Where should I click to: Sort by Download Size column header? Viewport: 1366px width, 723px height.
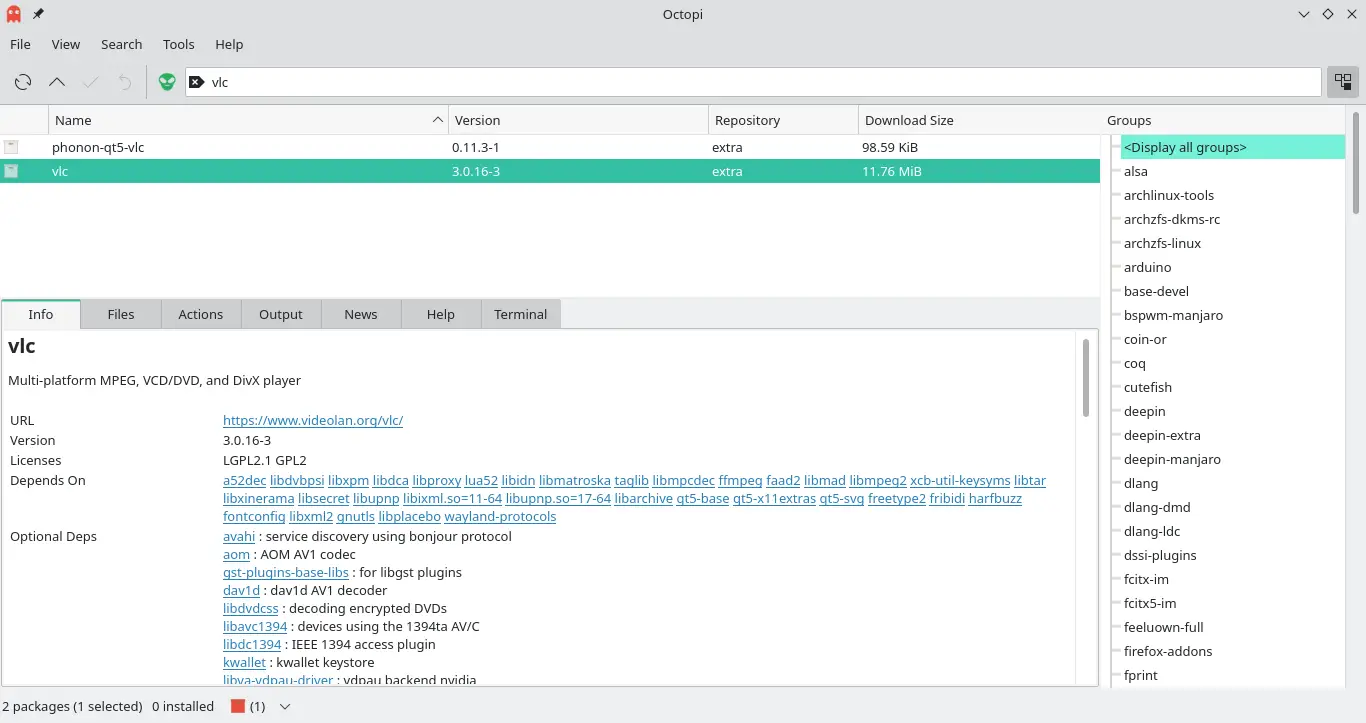point(979,120)
